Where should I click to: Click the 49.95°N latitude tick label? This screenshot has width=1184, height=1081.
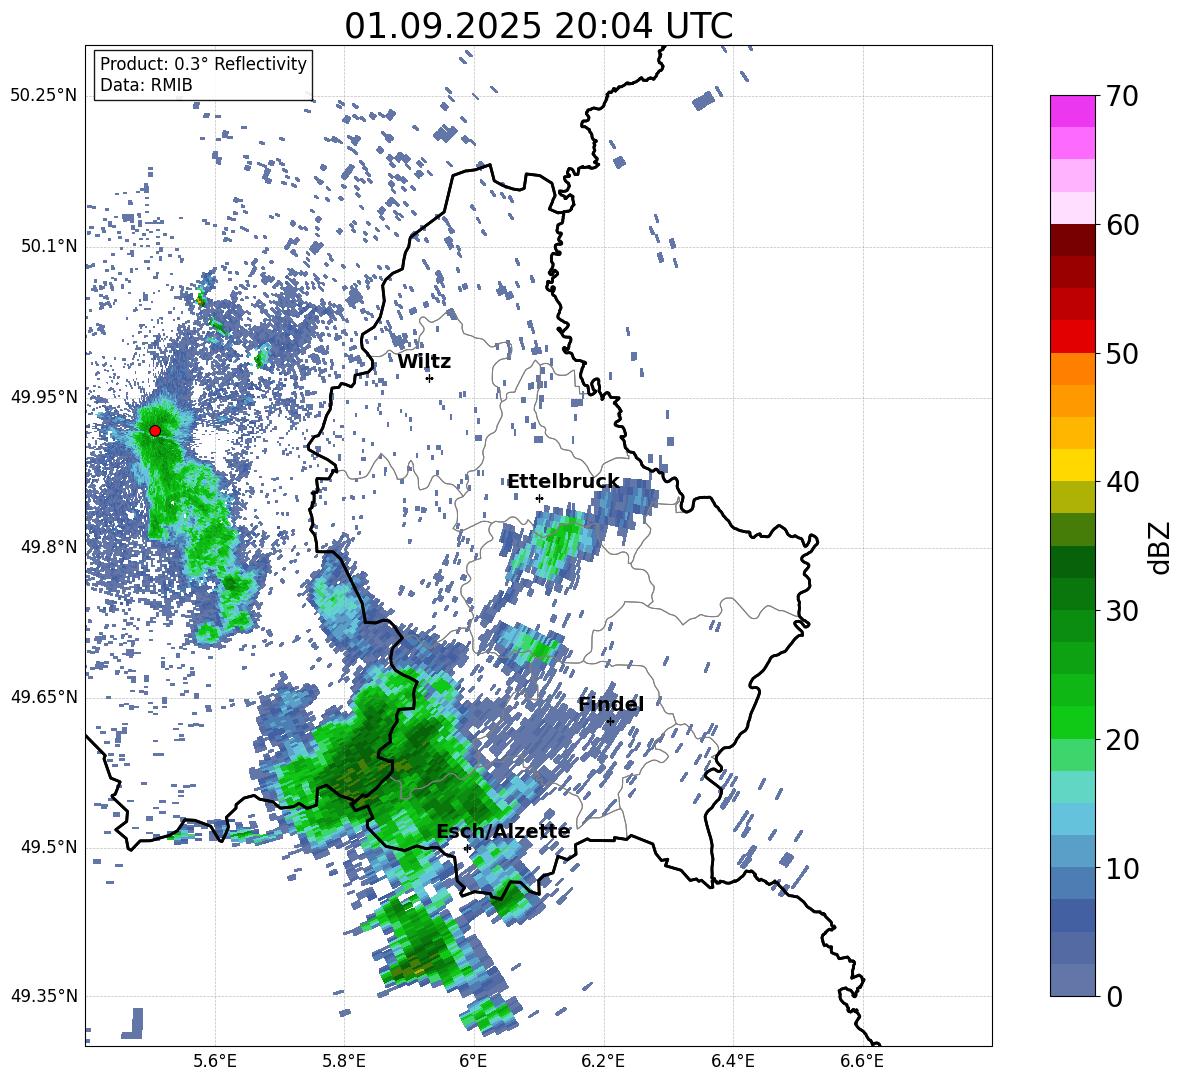(x=44, y=397)
